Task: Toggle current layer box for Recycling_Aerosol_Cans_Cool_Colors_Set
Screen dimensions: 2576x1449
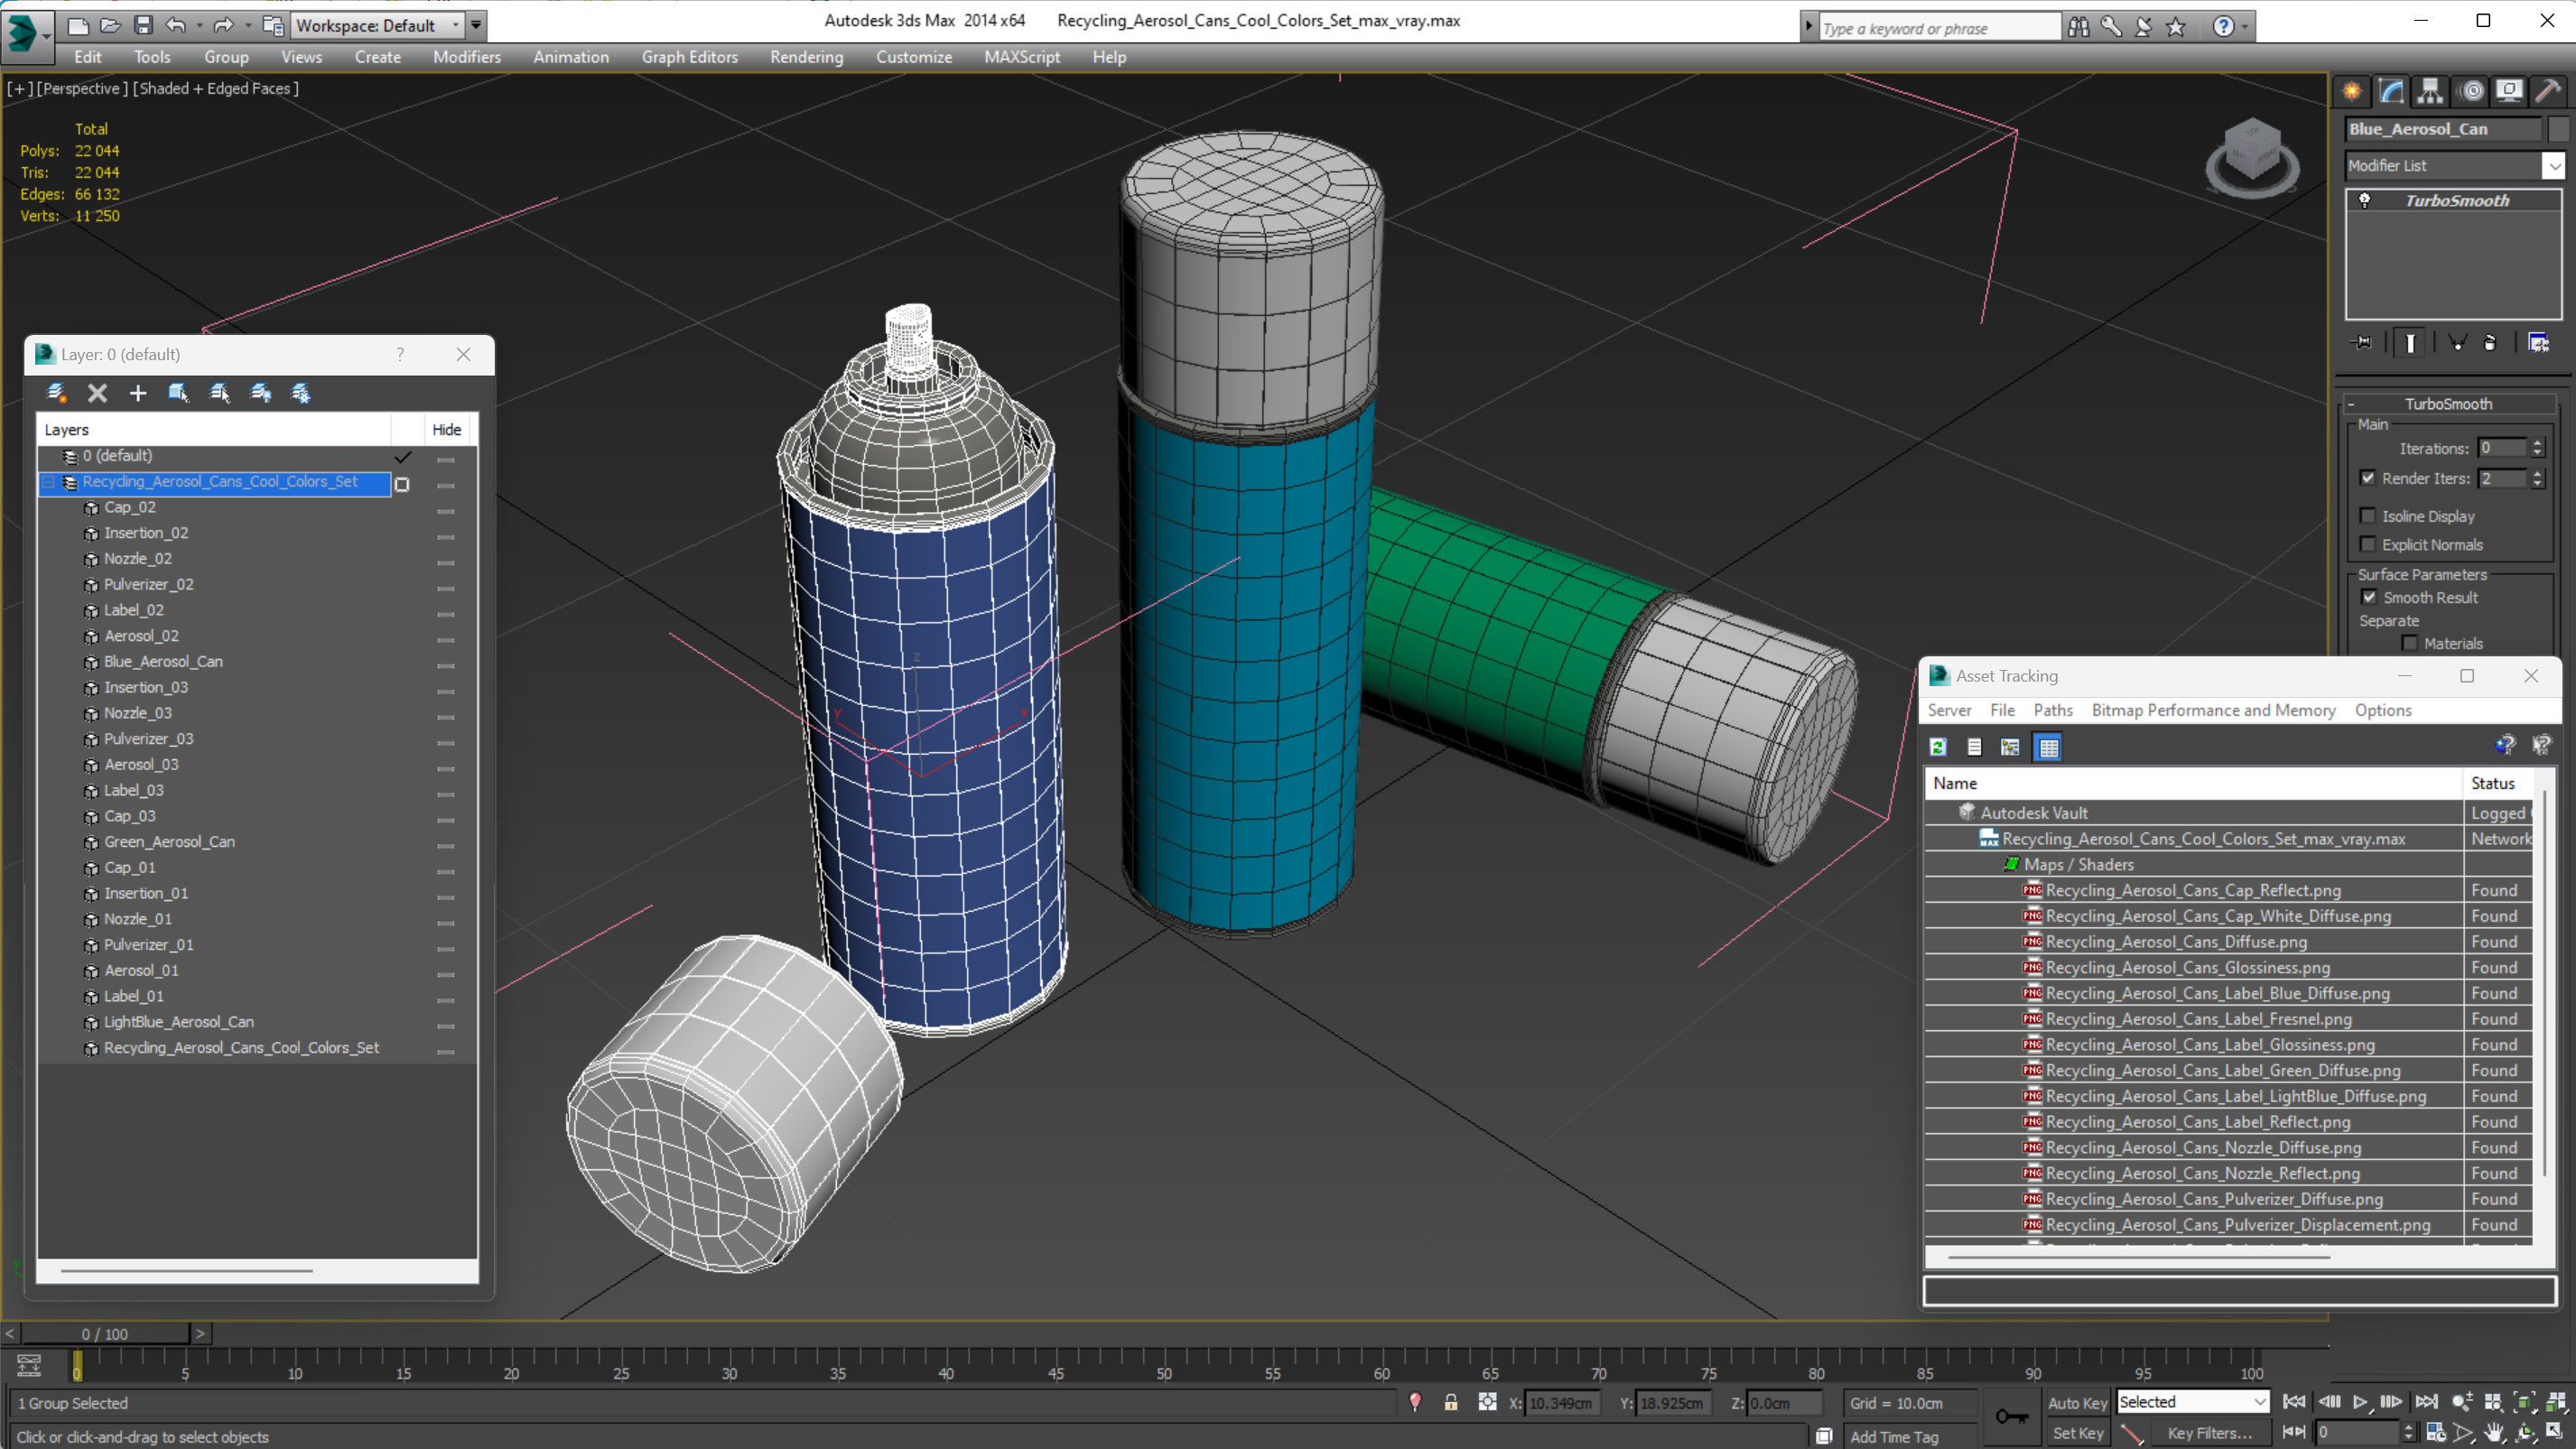Action: pos(402,484)
